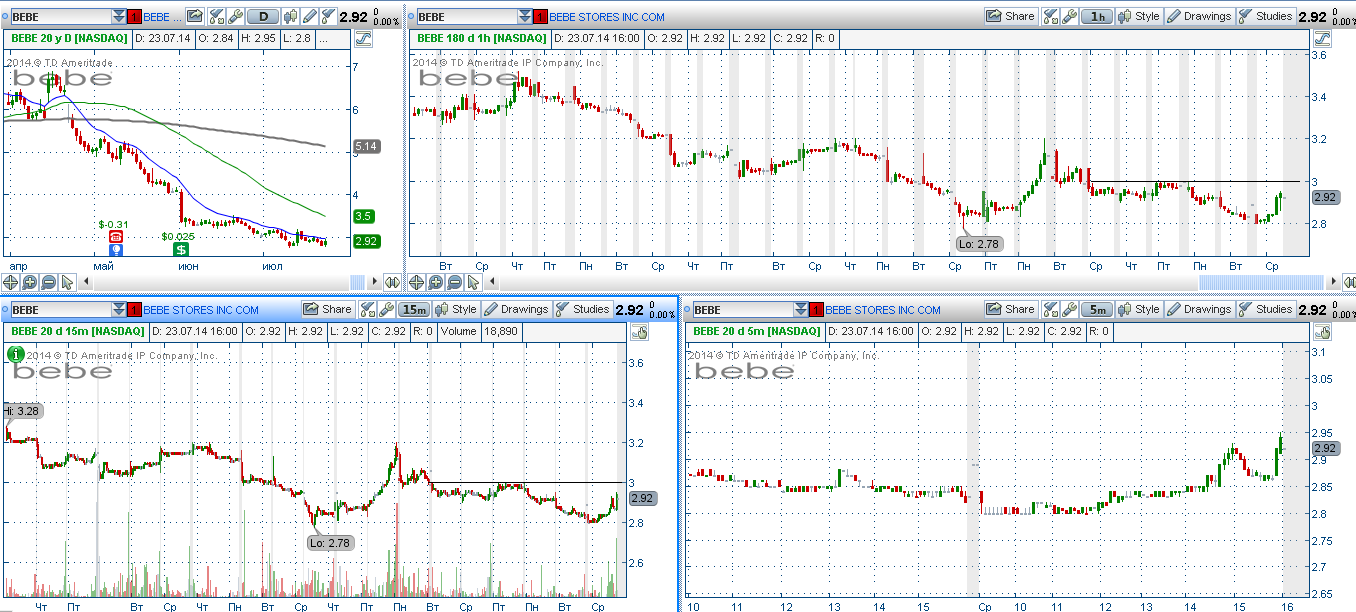The image size is (1356, 612).
Task: Zoom in using magnifier plus under daily chart
Action: tap(29, 283)
